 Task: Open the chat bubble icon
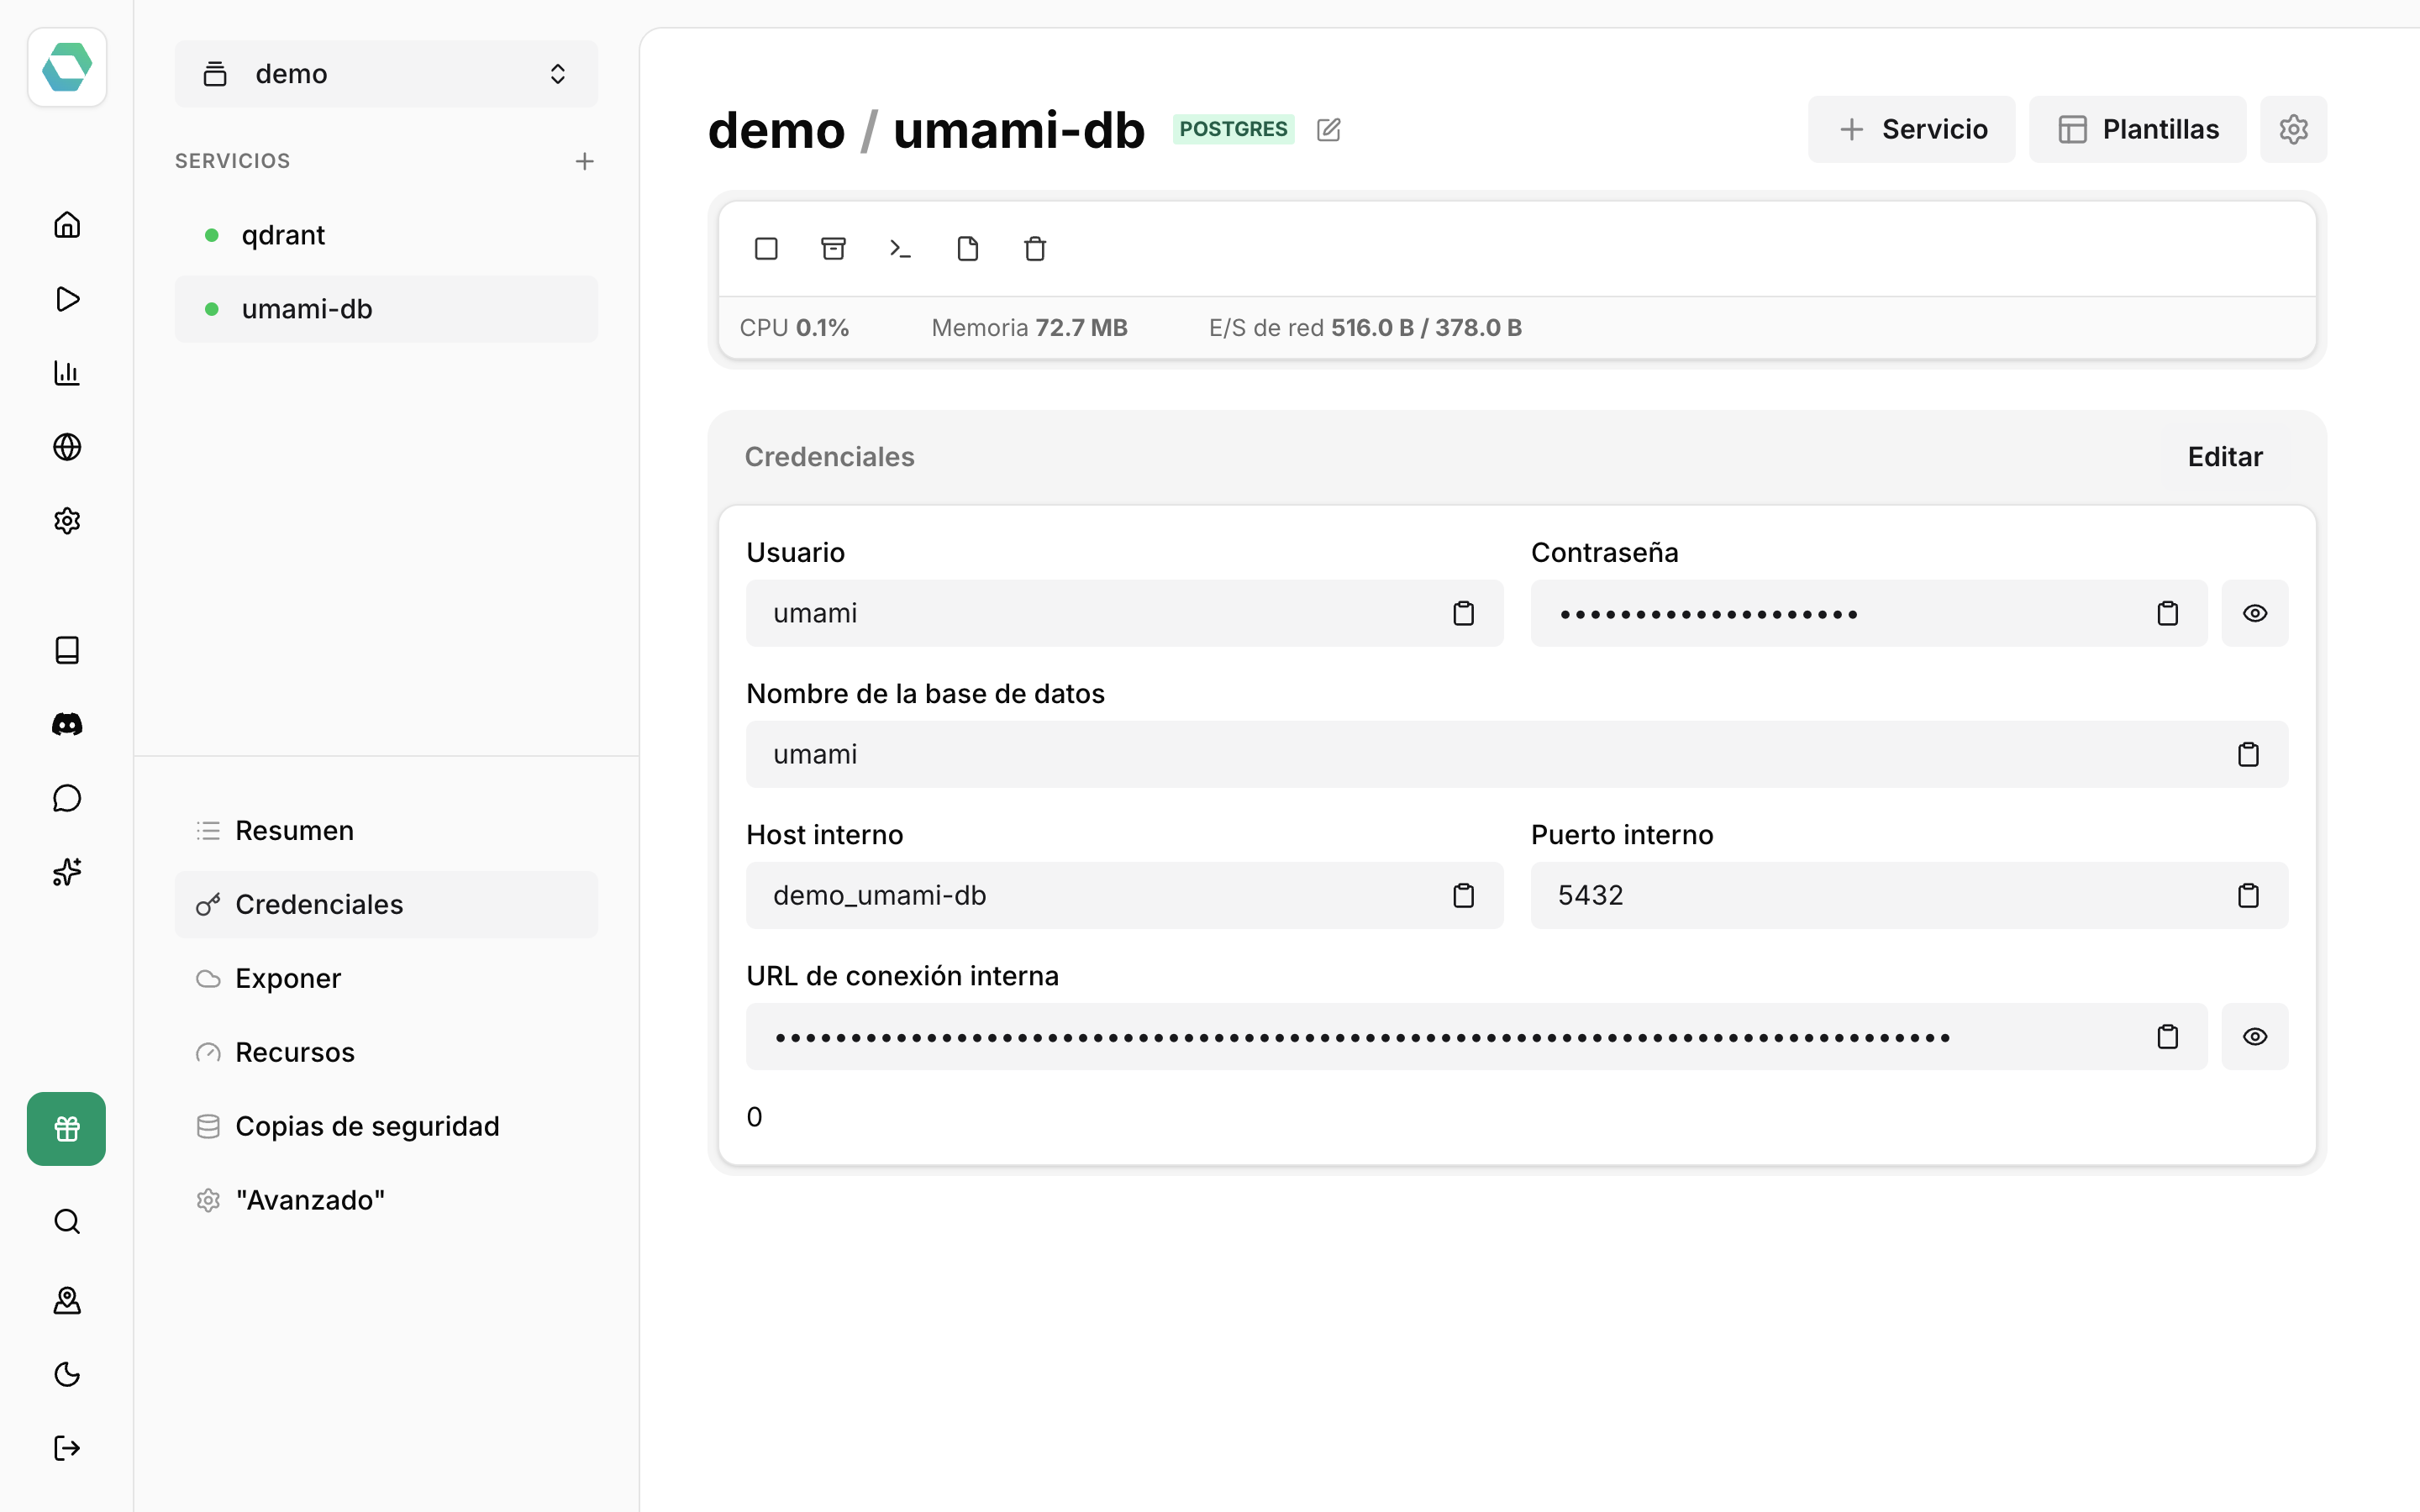coord(67,798)
